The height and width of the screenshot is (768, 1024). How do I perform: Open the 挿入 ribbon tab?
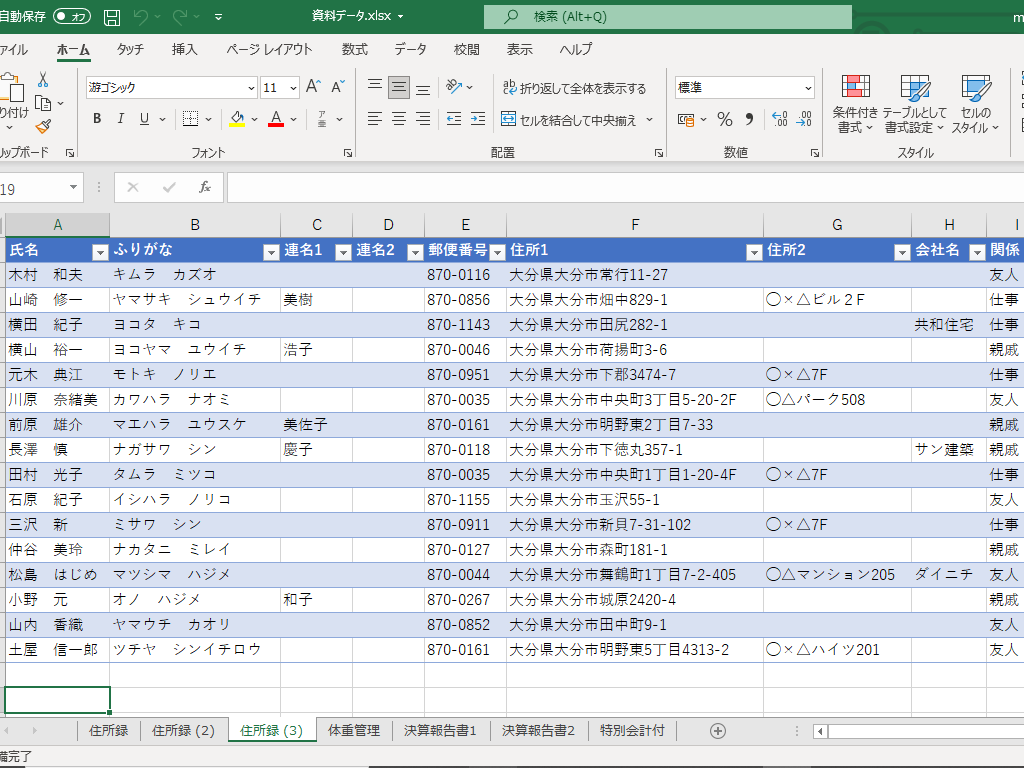(x=184, y=50)
